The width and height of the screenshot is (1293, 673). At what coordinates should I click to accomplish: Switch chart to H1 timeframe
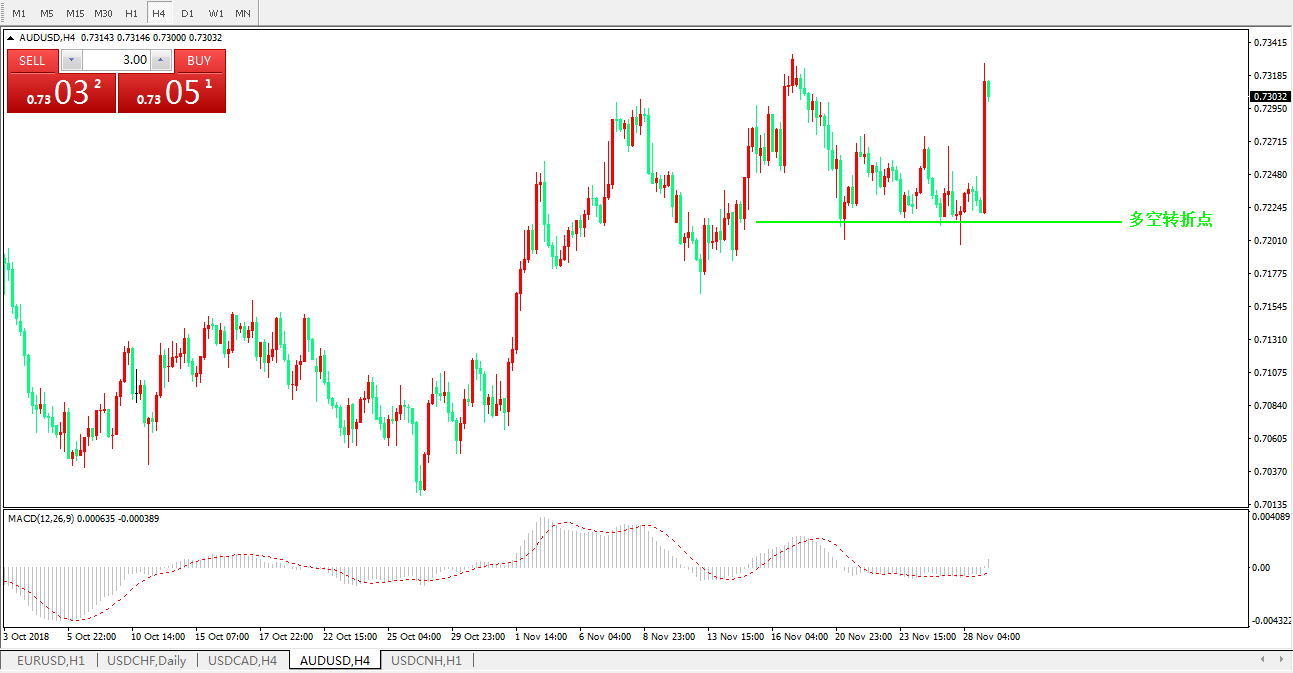(131, 13)
